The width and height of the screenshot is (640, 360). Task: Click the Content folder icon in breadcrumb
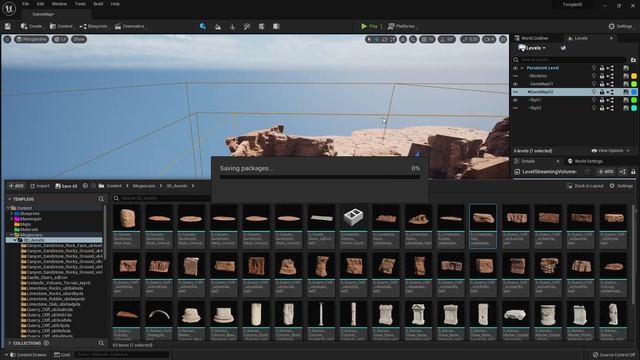101,186
